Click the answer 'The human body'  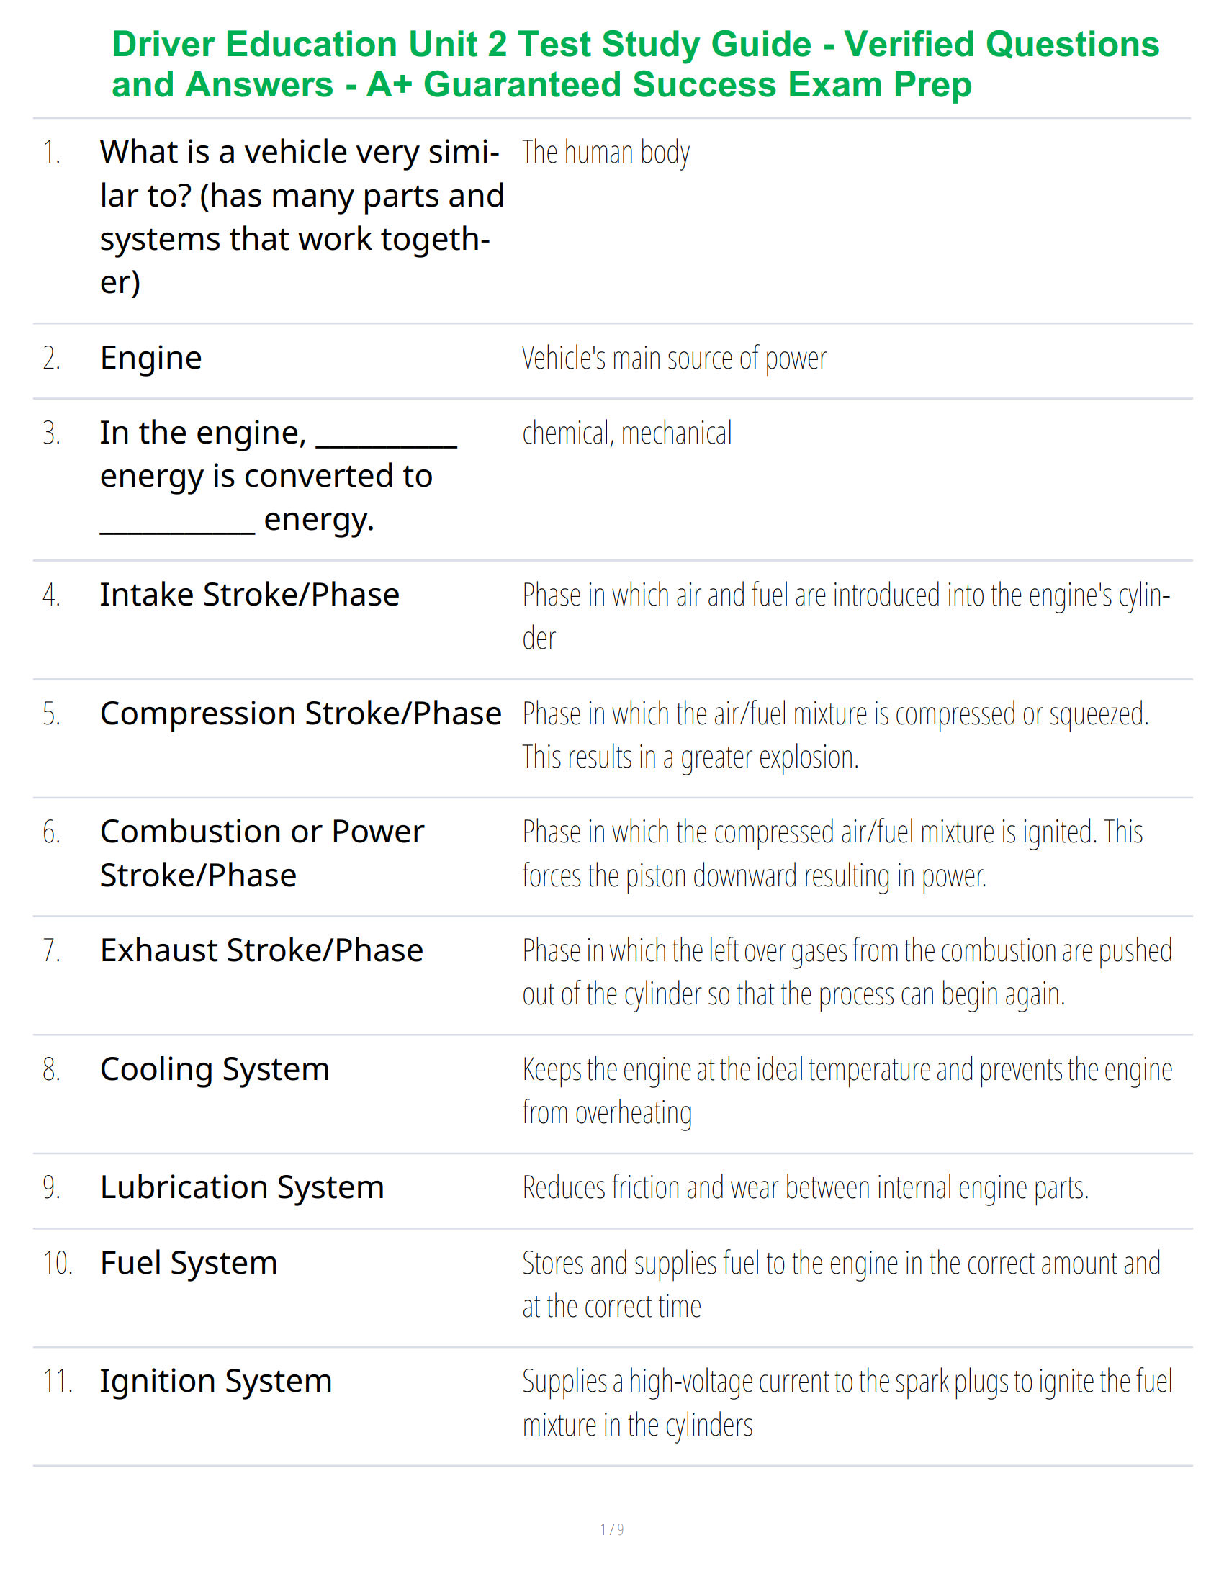606,153
